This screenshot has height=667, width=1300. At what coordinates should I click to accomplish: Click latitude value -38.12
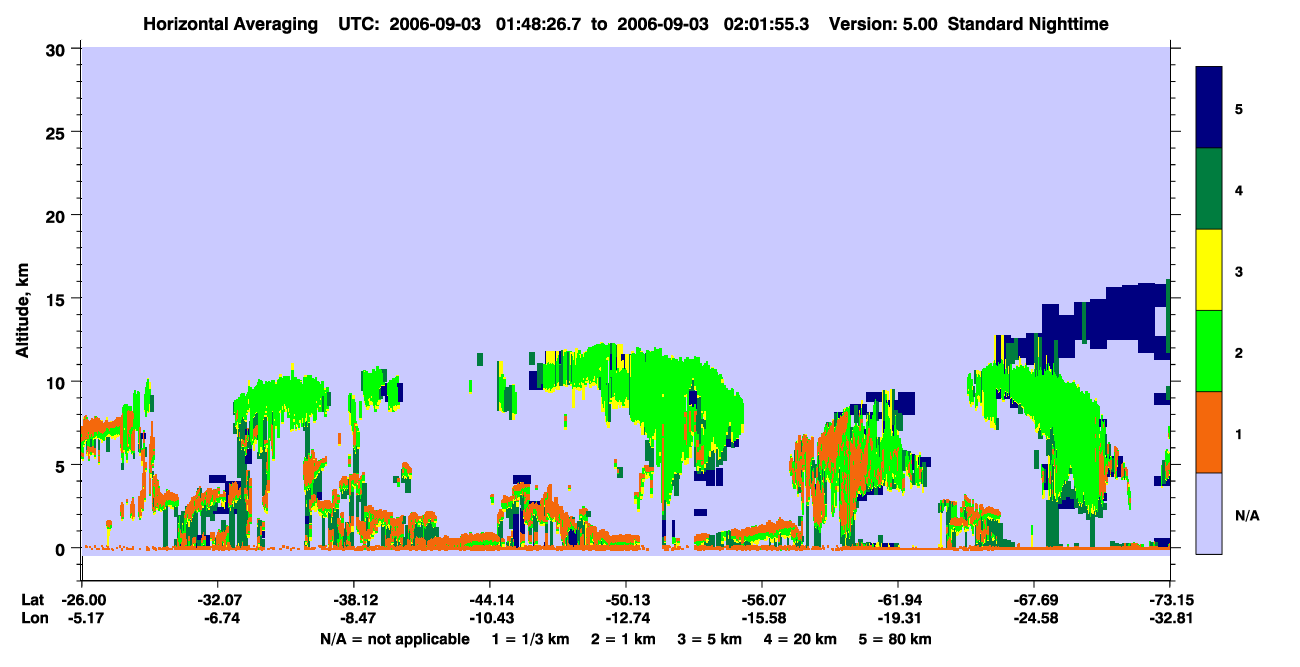tap(354, 600)
